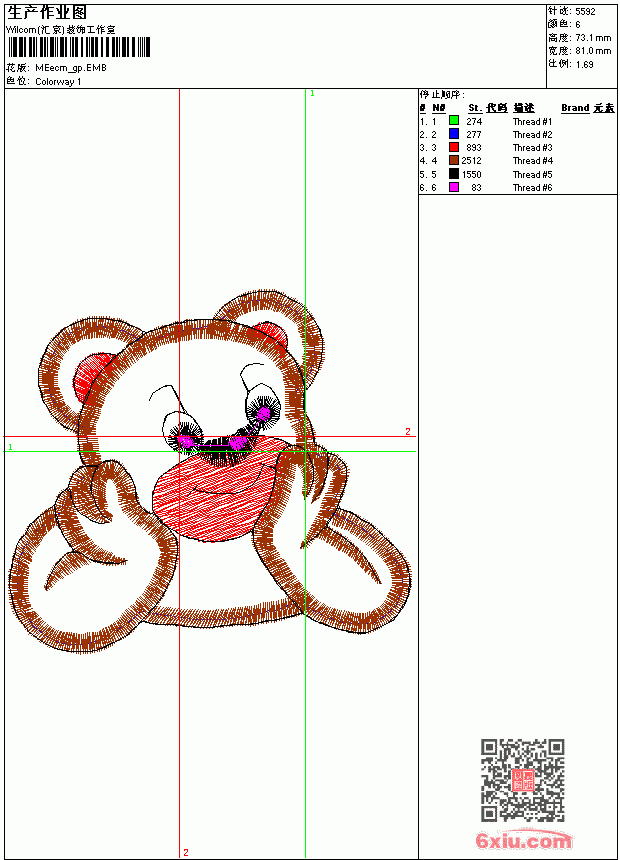Click the Colorway 1 label

point(58,82)
